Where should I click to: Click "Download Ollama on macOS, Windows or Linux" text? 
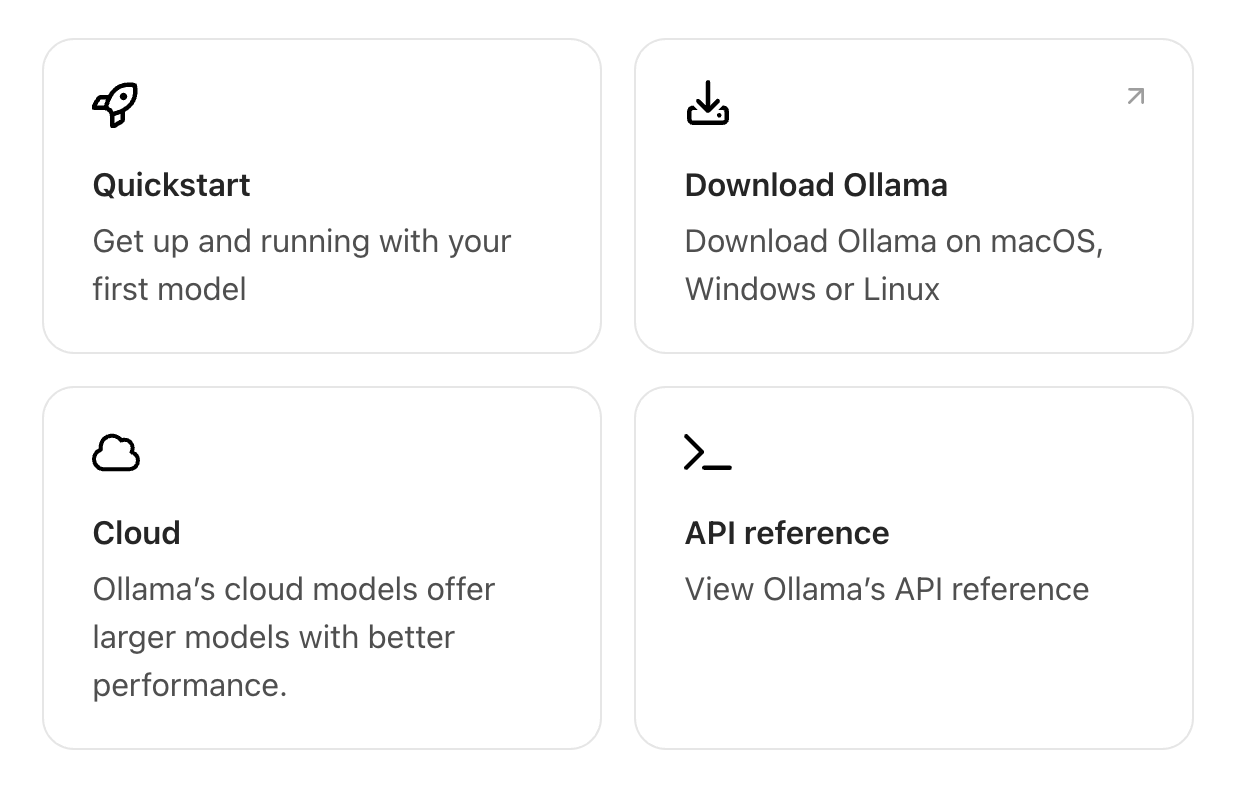click(x=893, y=242)
